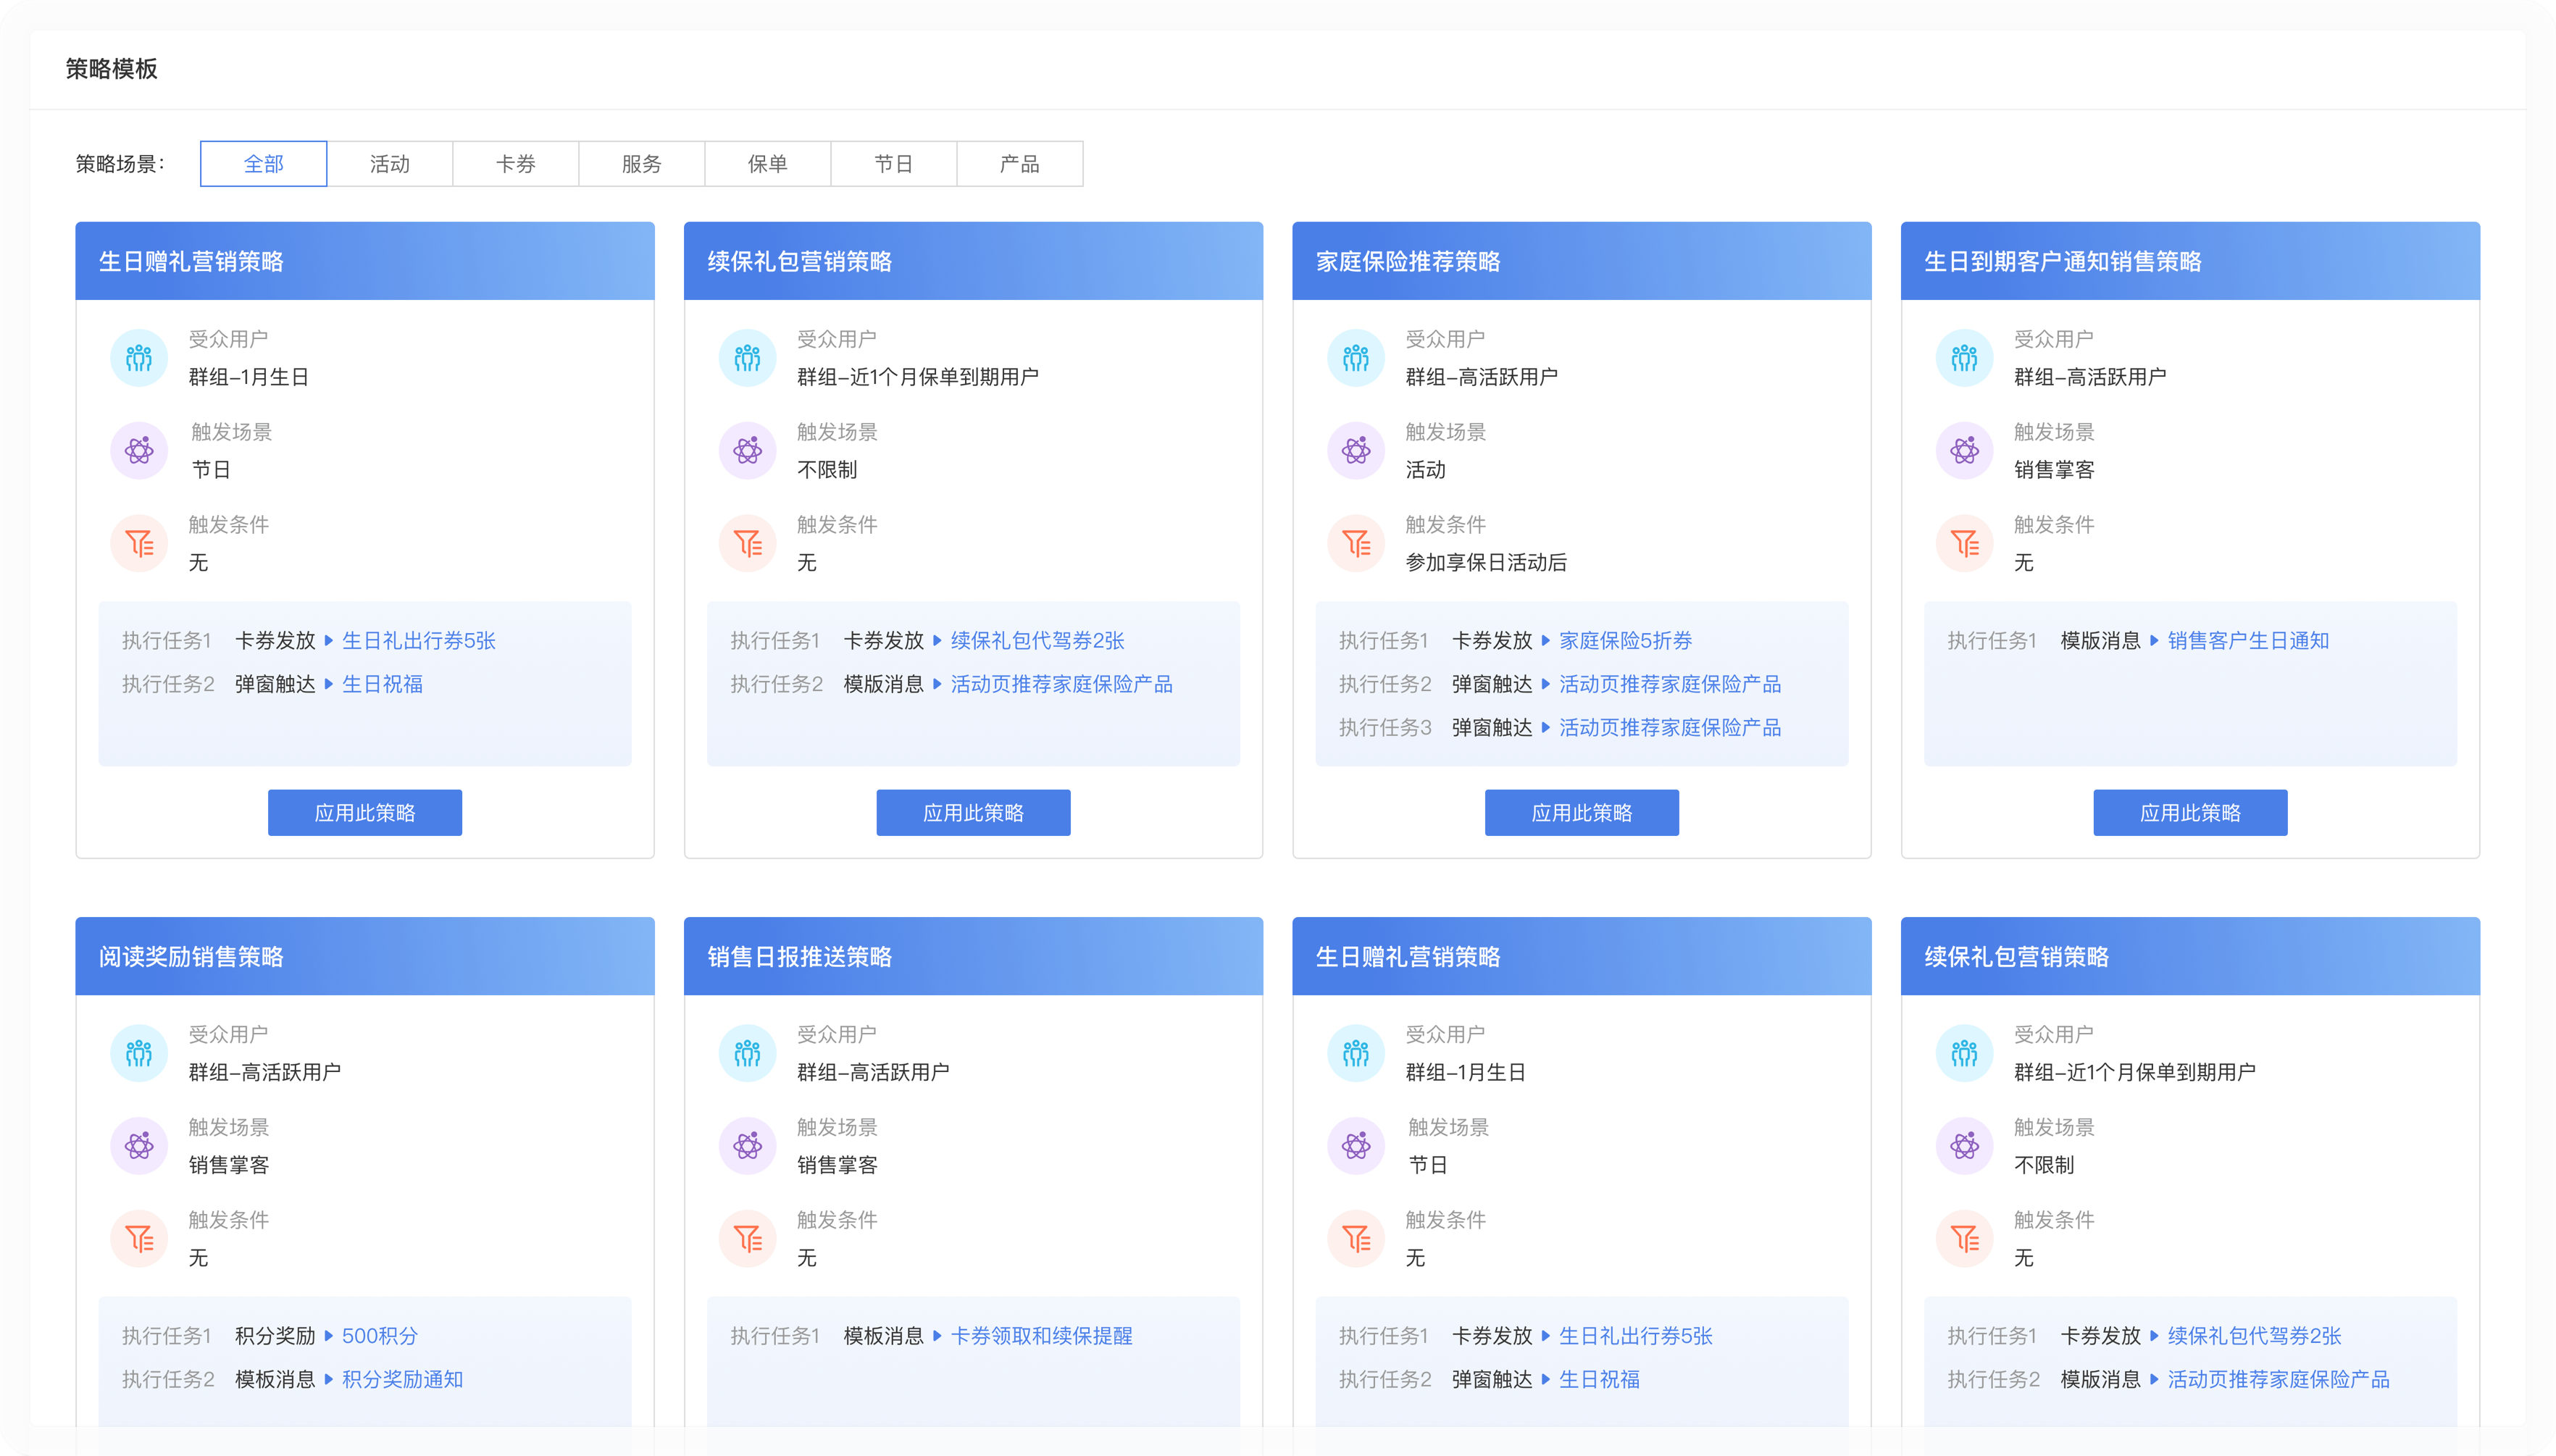Click audience users icon in 销售日报推送策略 card
2556x1456 pixels.
pos(747,1053)
